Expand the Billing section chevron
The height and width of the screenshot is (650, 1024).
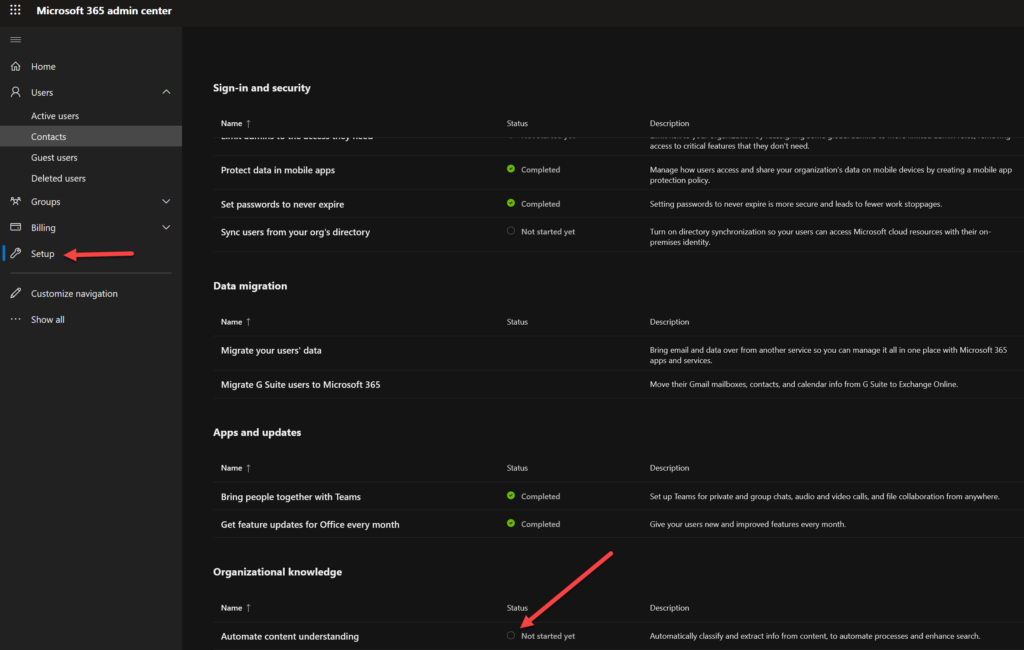click(x=166, y=227)
